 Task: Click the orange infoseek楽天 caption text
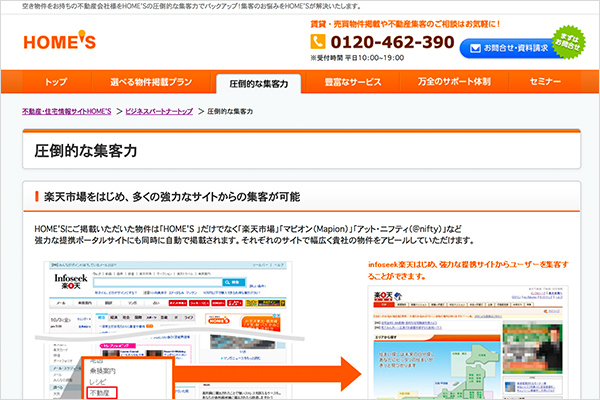pyautogui.click(x=468, y=270)
